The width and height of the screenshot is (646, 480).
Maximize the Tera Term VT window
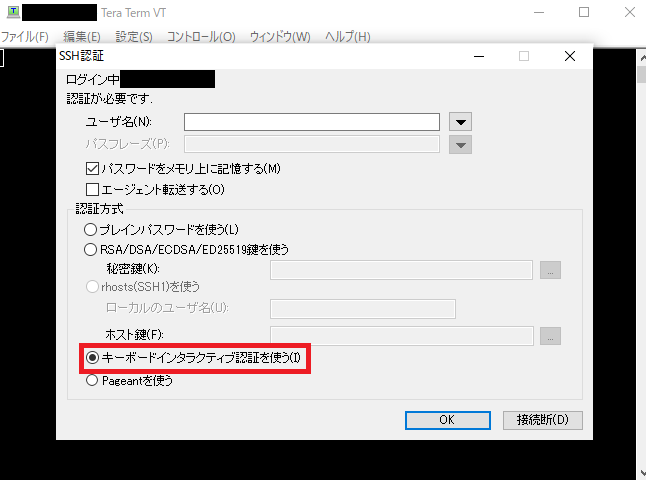584,12
